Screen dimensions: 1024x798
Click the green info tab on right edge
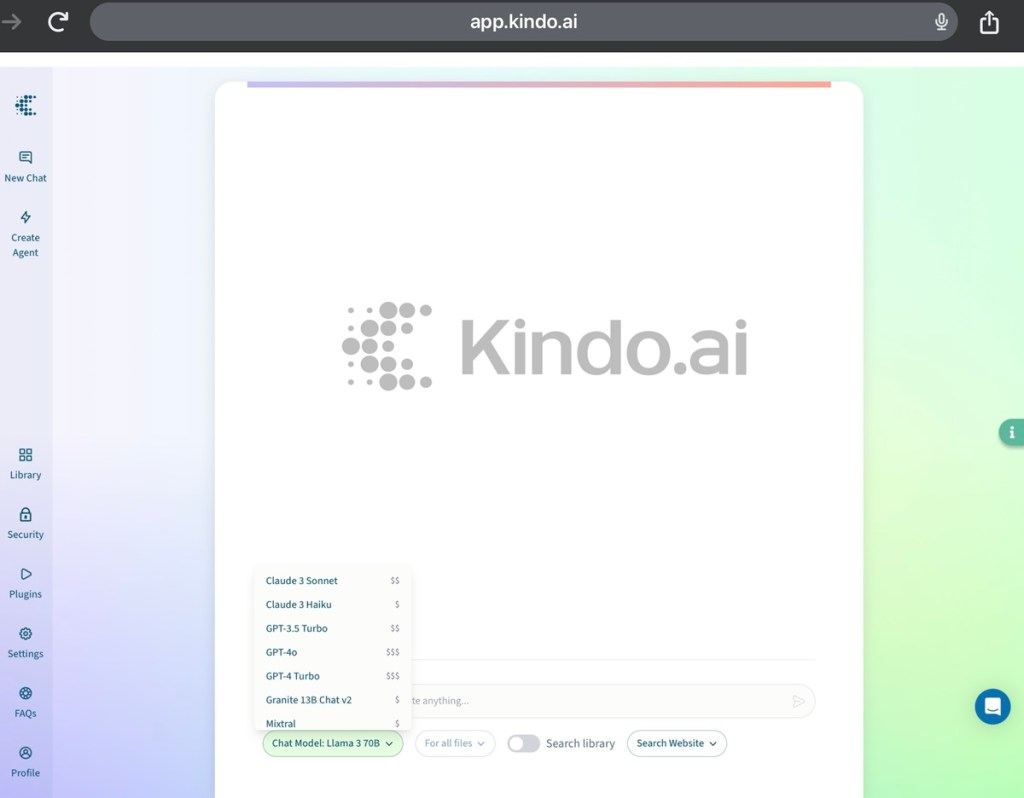1012,433
